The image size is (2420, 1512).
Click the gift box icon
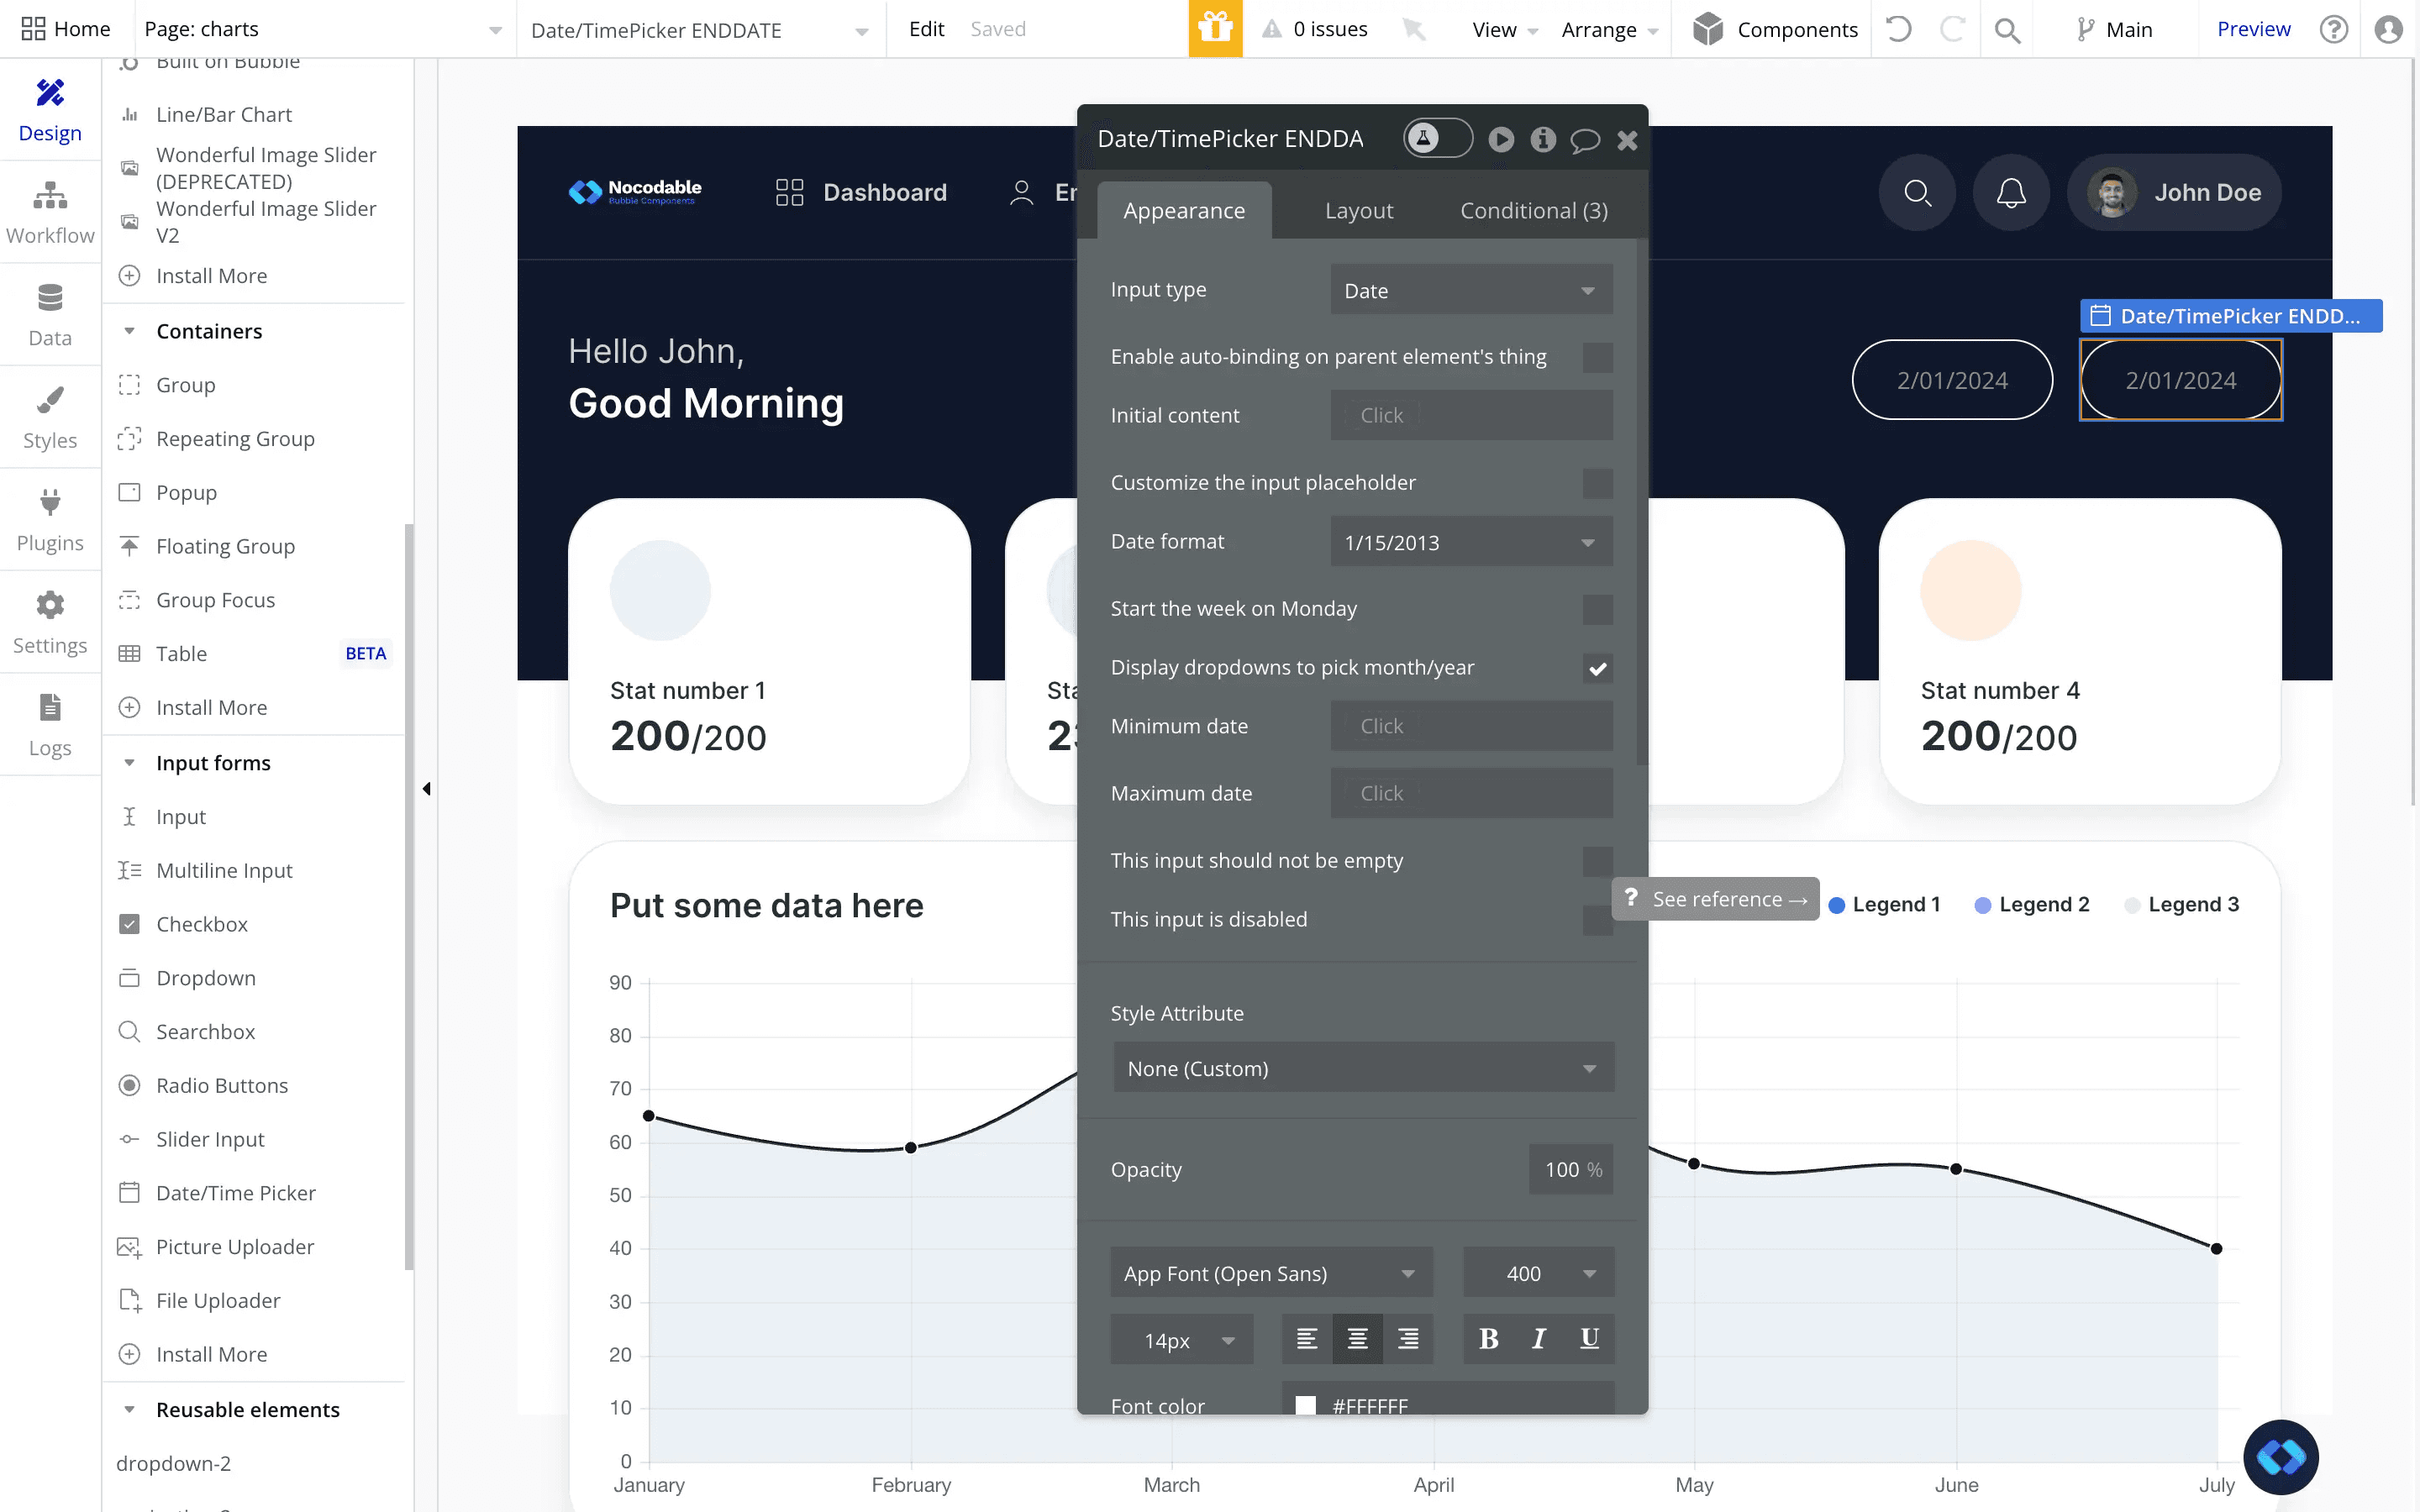pyautogui.click(x=1215, y=29)
